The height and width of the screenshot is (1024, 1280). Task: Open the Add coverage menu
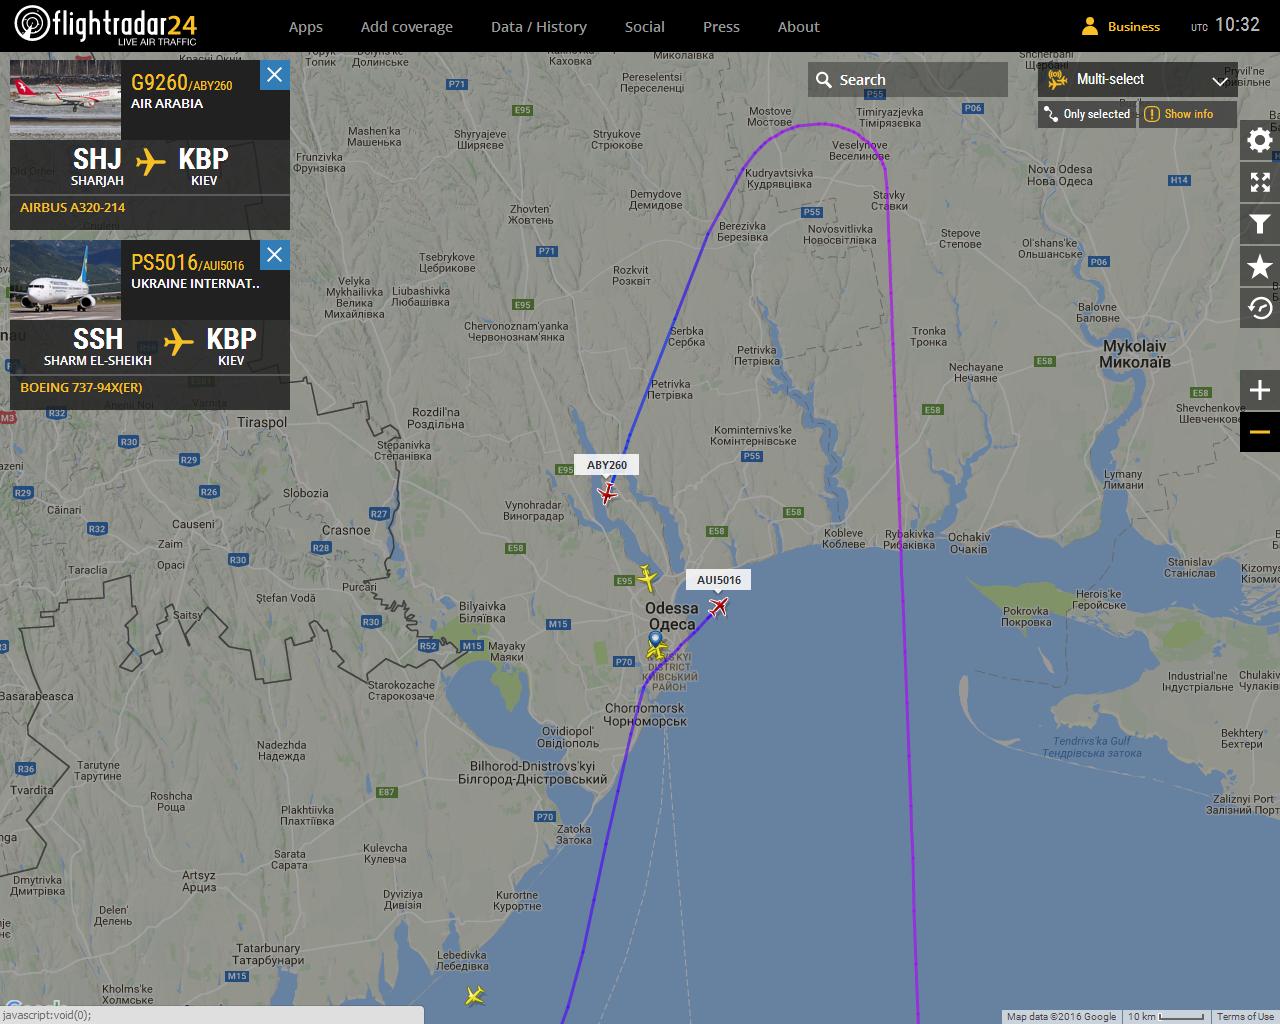pyautogui.click(x=407, y=27)
